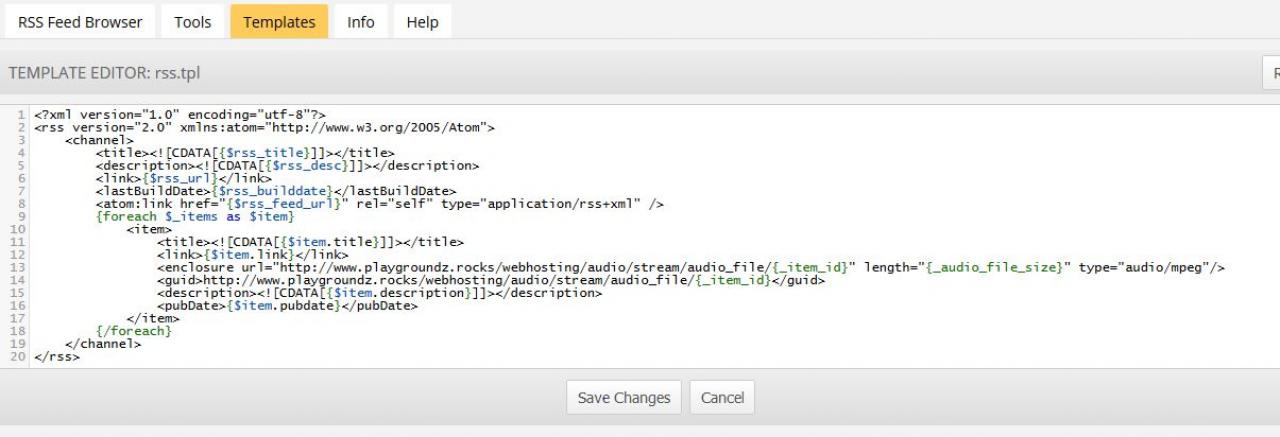Place cursor on the xml version declaration line

[x=180, y=115]
